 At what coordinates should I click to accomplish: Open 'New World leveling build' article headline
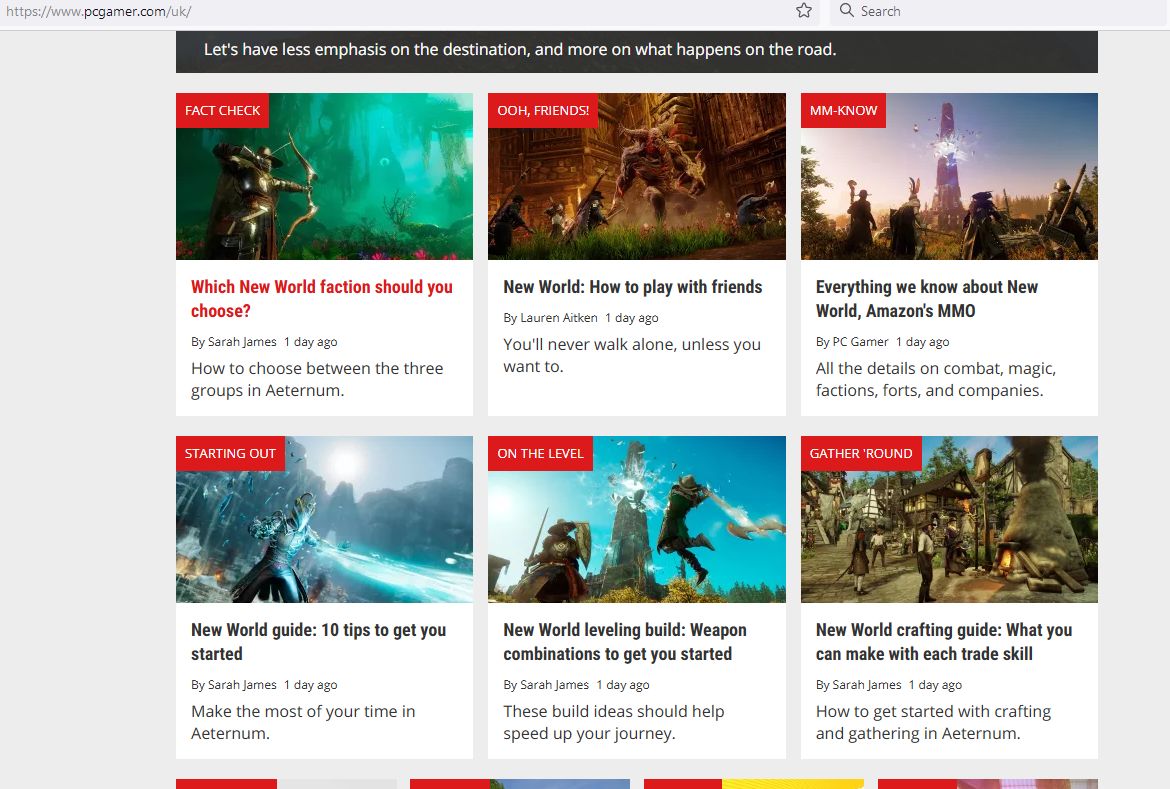point(625,641)
